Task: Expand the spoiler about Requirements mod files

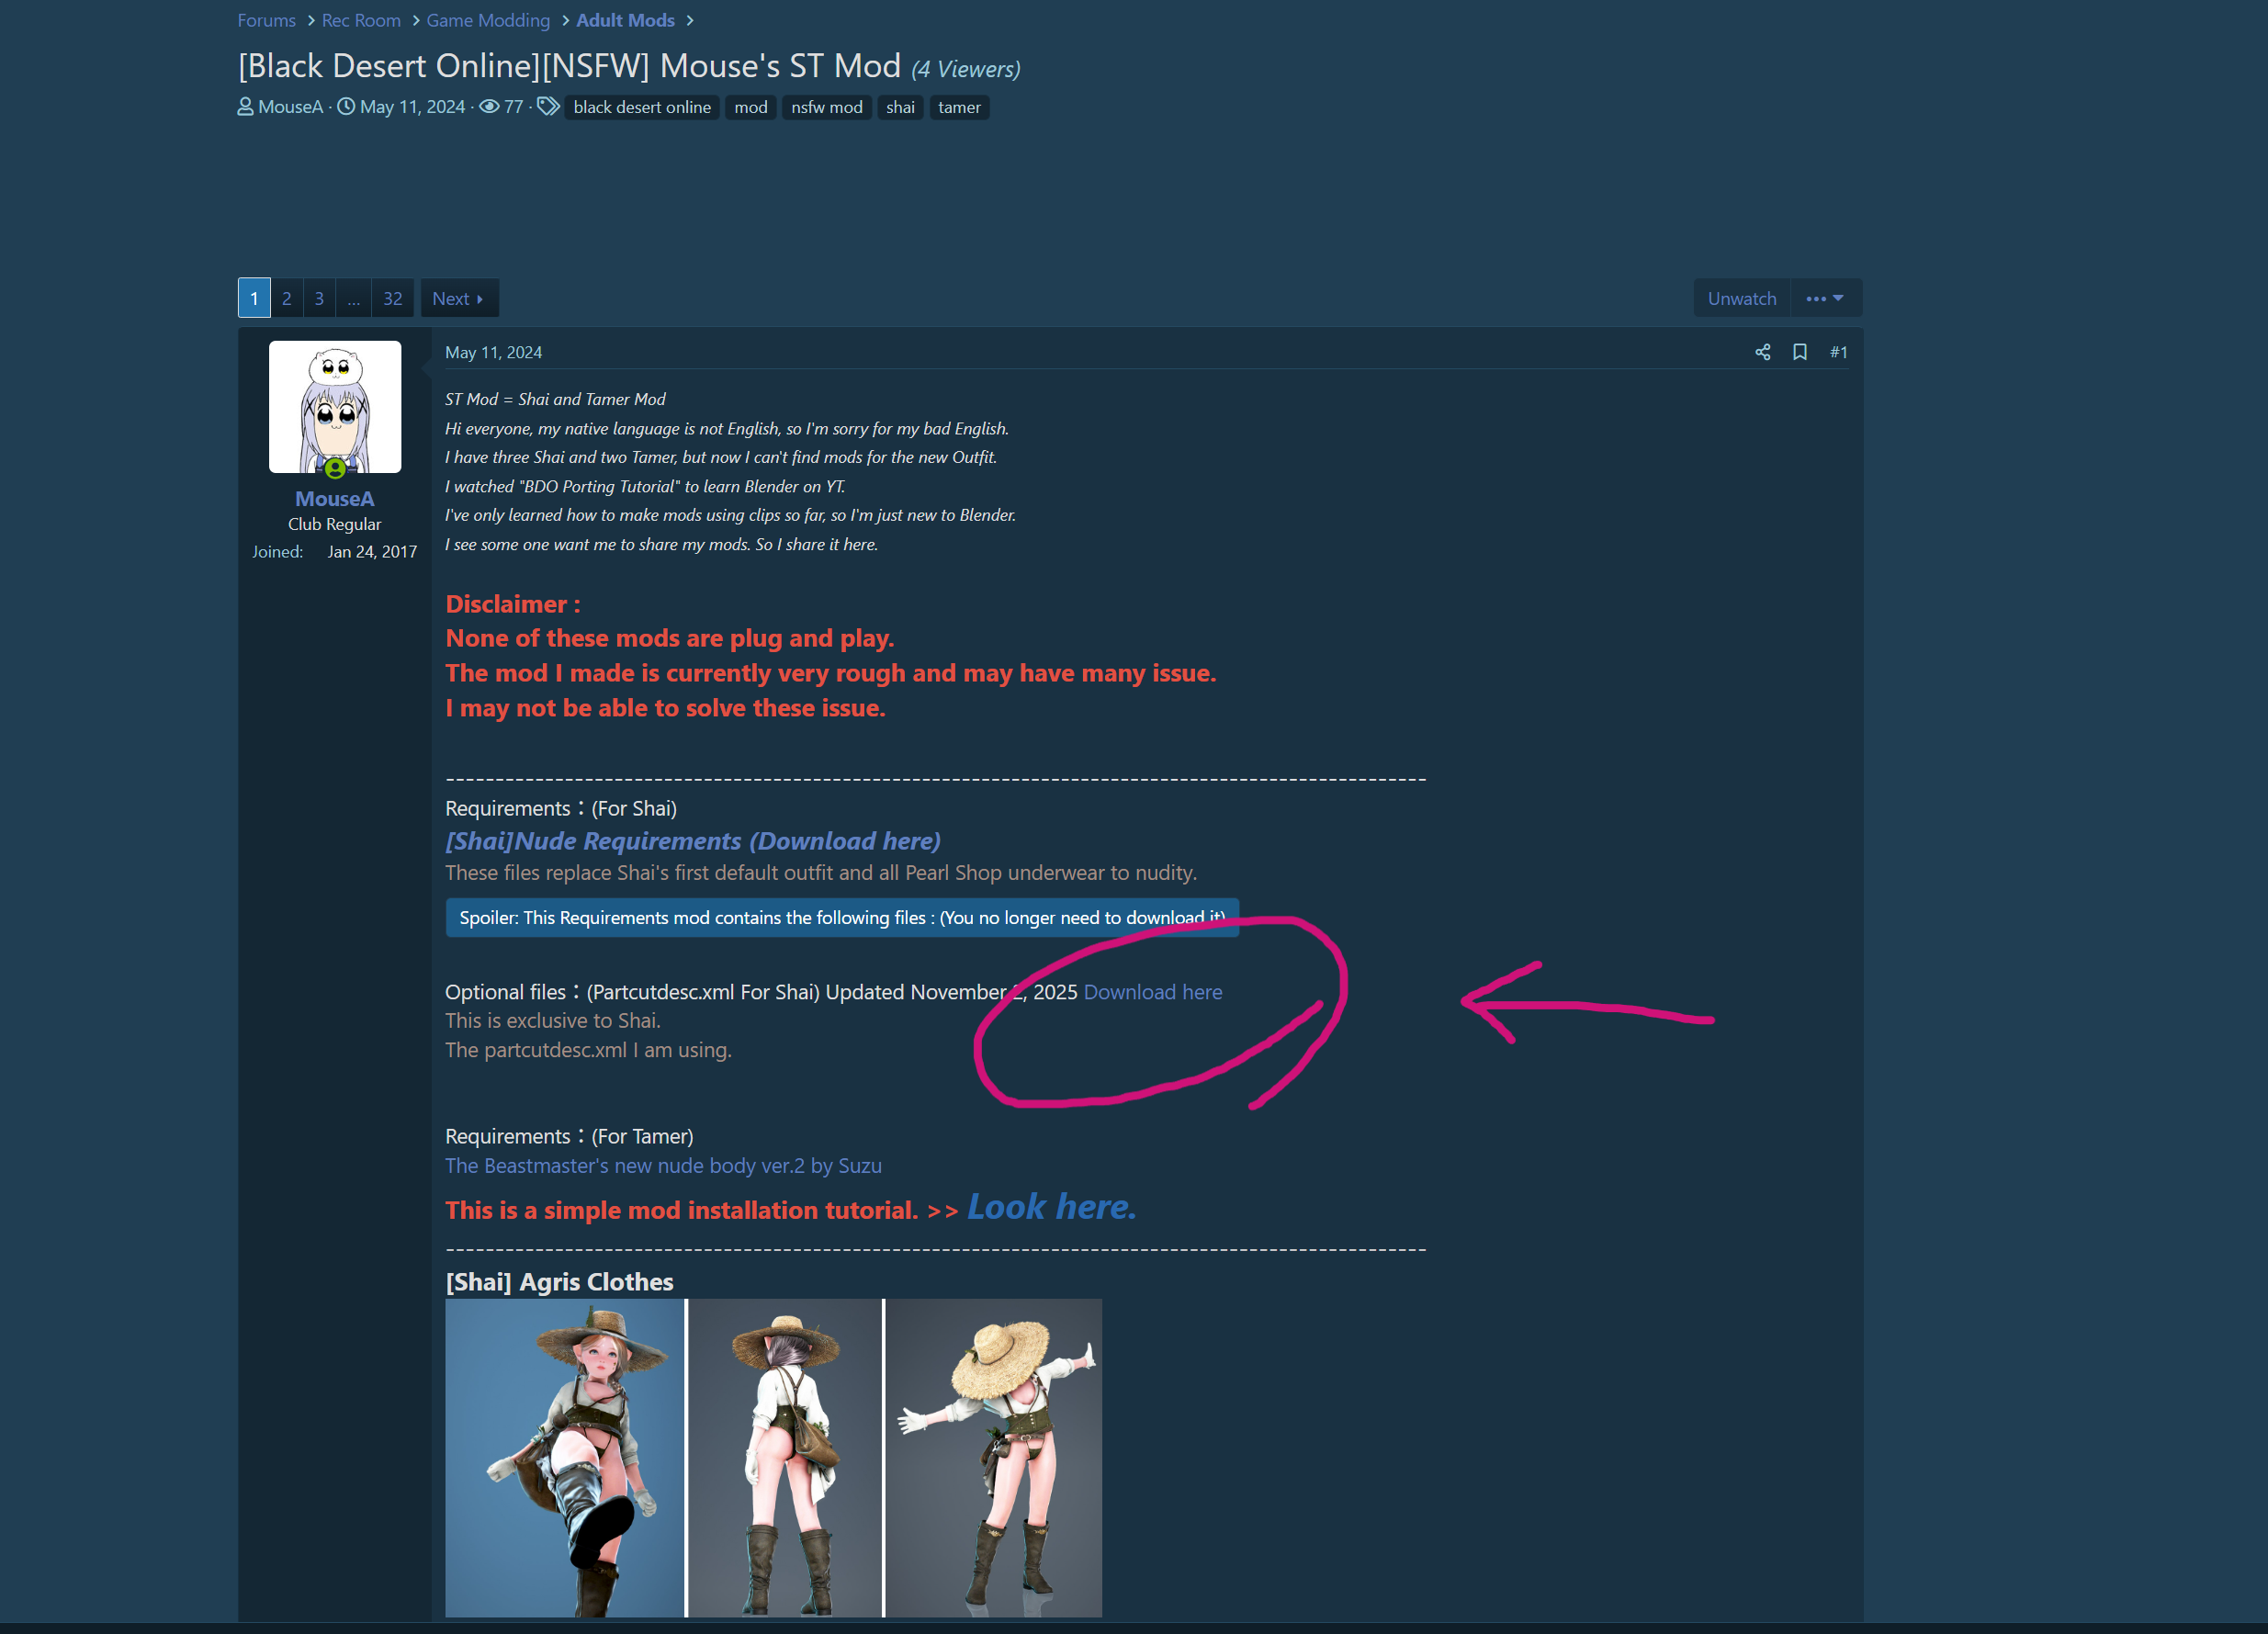Action: pyautogui.click(x=841, y=917)
